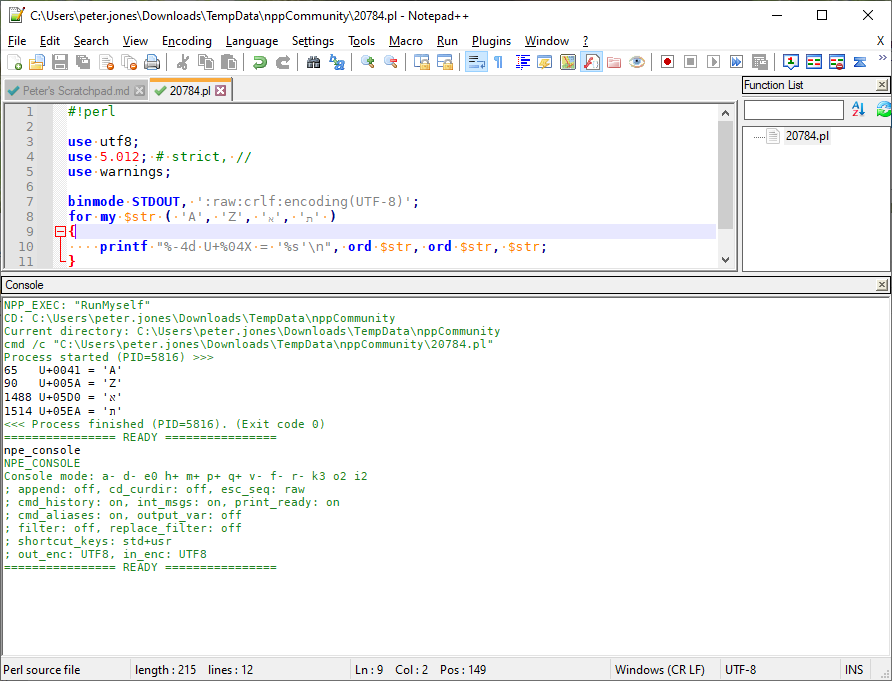The height and width of the screenshot is (681, 892).
Task: Open the Replace dialog icon
Action: point(337,62)
